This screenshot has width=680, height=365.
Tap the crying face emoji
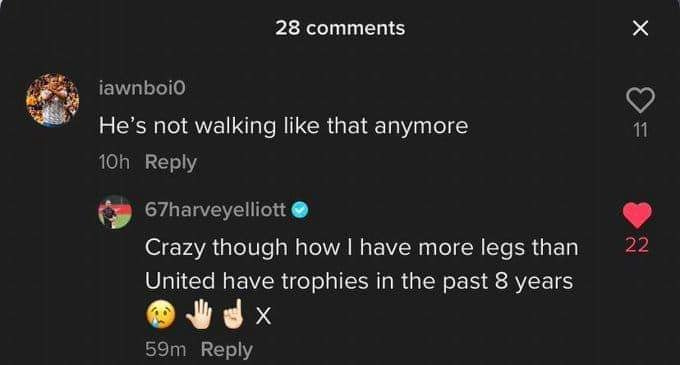tap(161, 315)
